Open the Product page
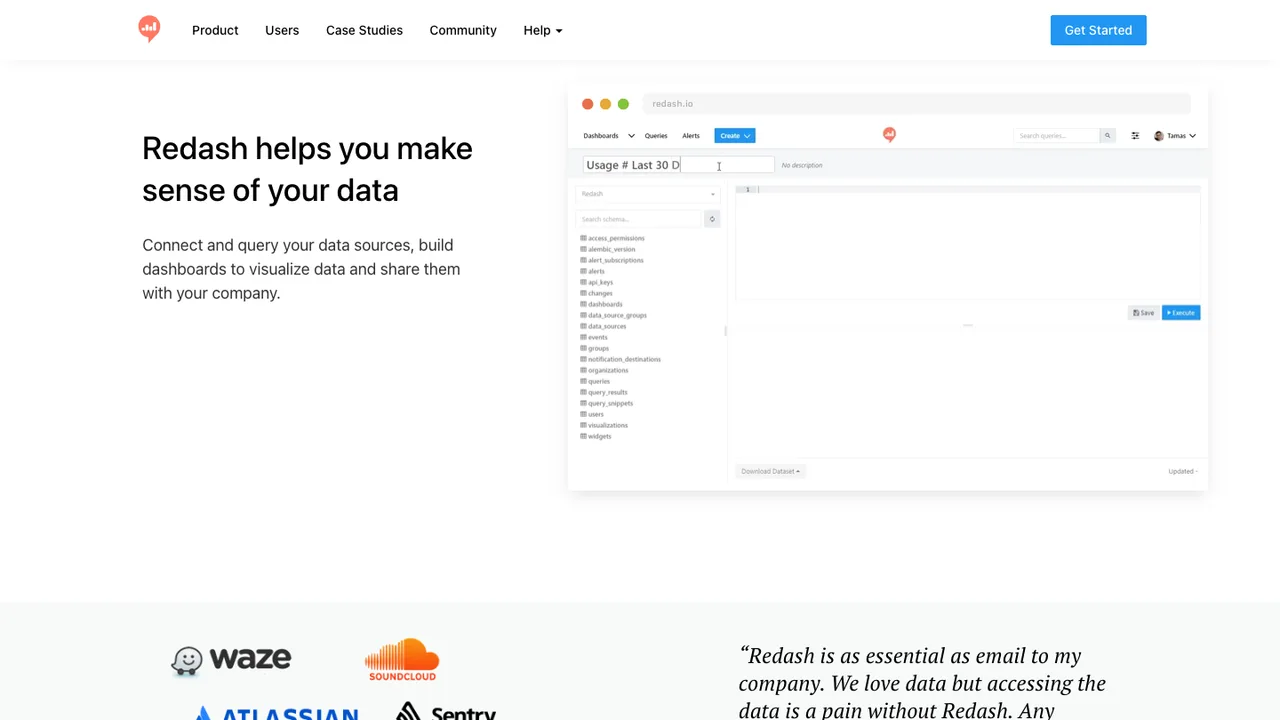Viewport: 1280px width, 720px height. pos(215,30)
